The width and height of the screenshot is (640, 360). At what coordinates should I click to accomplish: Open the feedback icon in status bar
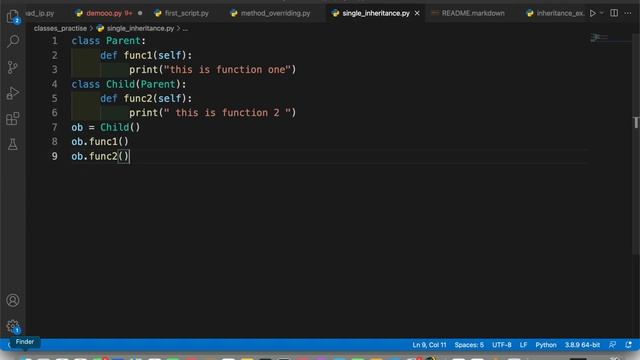(x=612, y=345)
